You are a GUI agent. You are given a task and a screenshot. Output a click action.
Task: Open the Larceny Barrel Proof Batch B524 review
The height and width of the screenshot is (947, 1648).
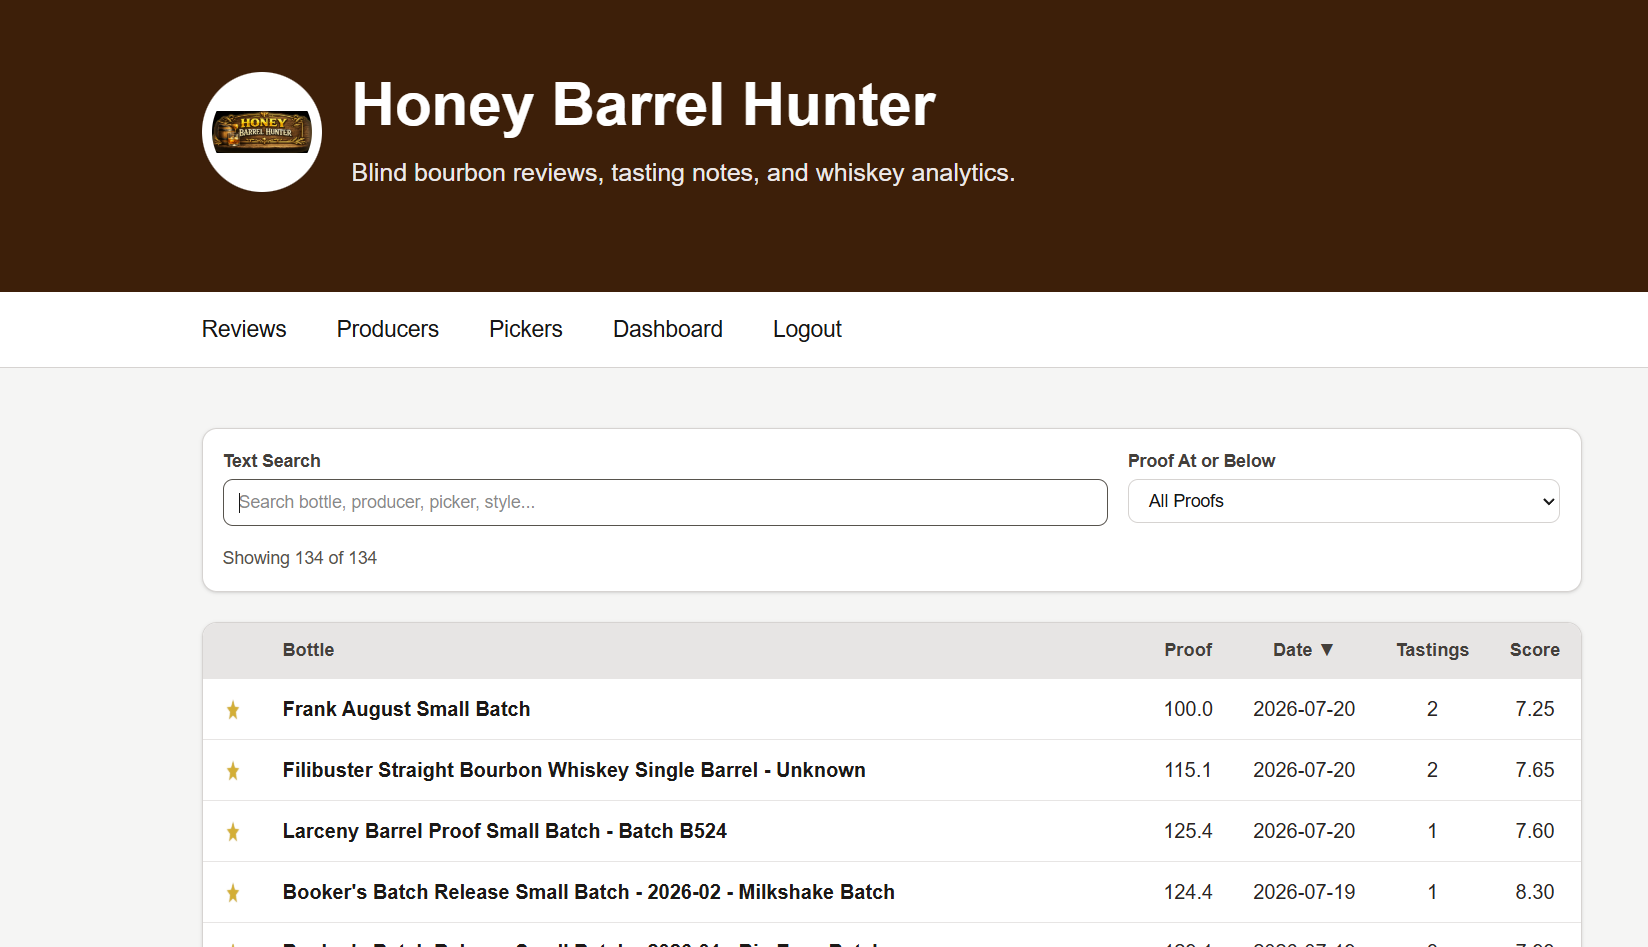tap(505, 831)
